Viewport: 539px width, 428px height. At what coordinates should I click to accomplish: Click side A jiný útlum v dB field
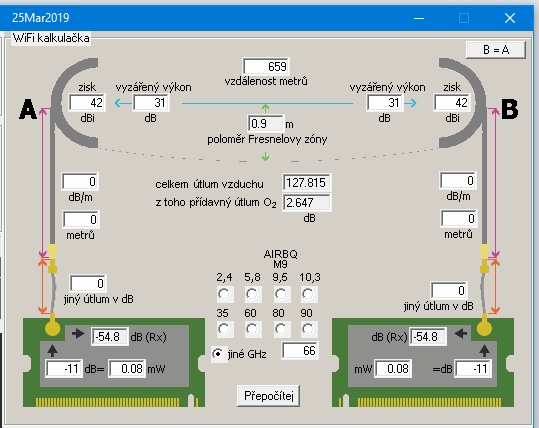click(x=88, y=284)
